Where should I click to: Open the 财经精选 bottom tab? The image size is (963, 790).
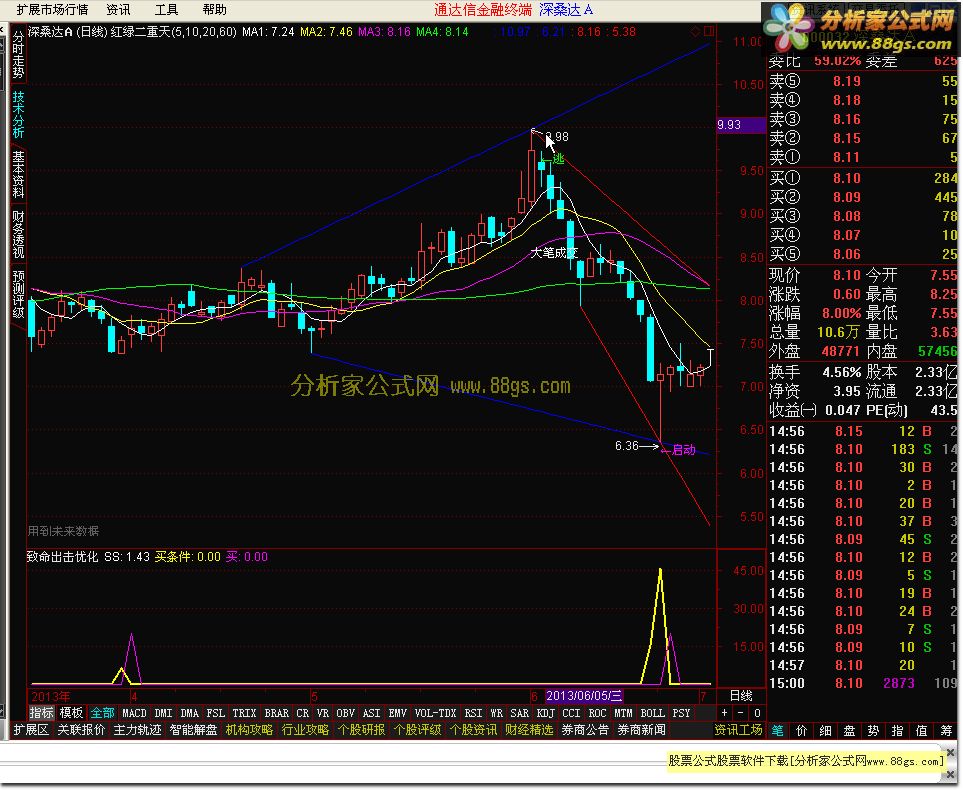click(x=529, y=730)
